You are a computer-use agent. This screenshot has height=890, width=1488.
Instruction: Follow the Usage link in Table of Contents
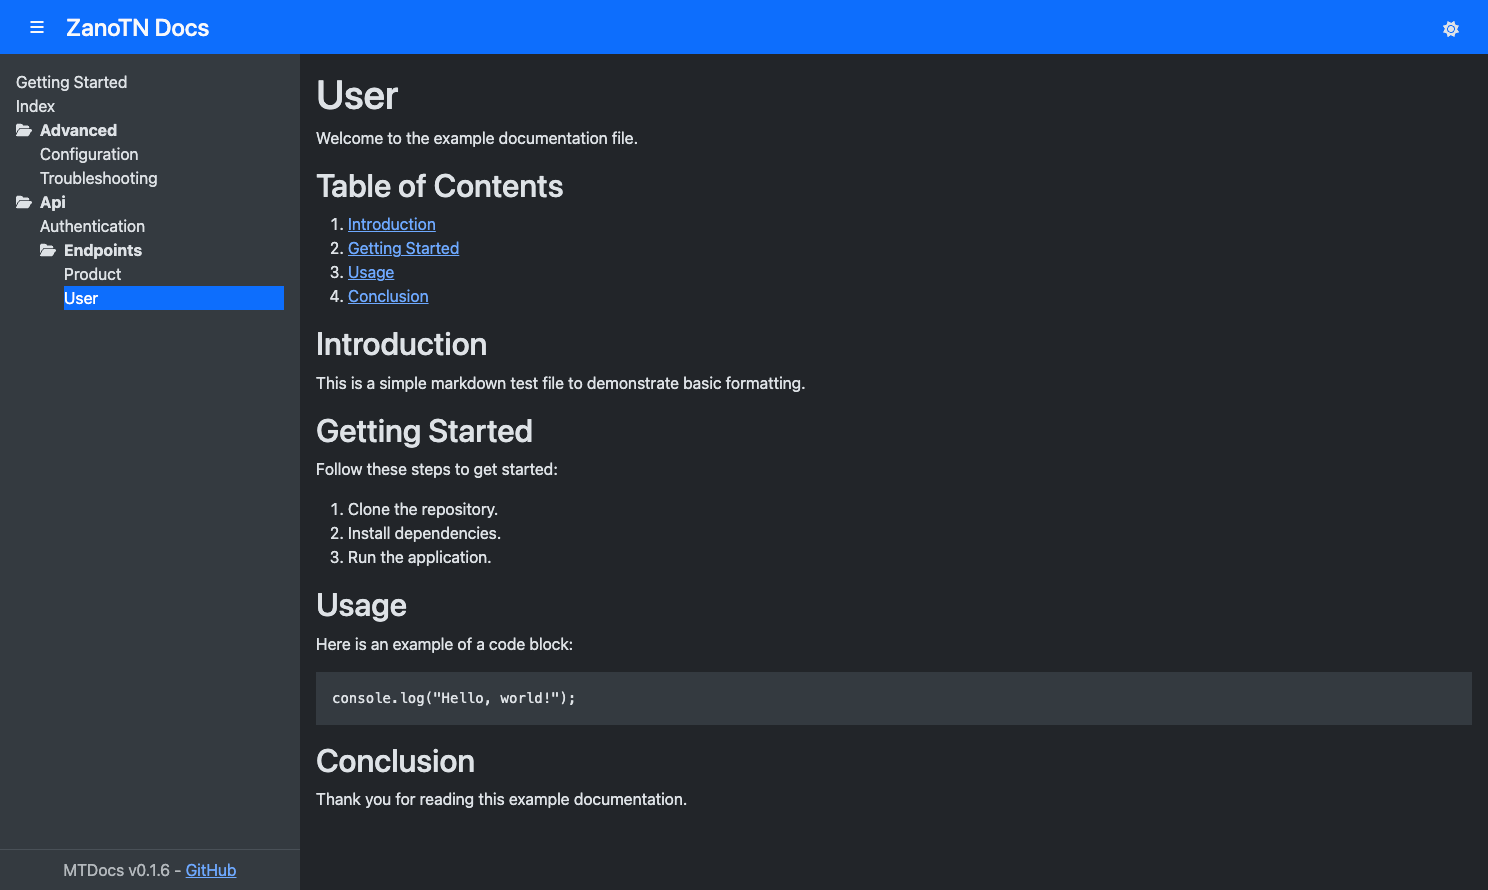pyautogui.click(x=370, y=272)
